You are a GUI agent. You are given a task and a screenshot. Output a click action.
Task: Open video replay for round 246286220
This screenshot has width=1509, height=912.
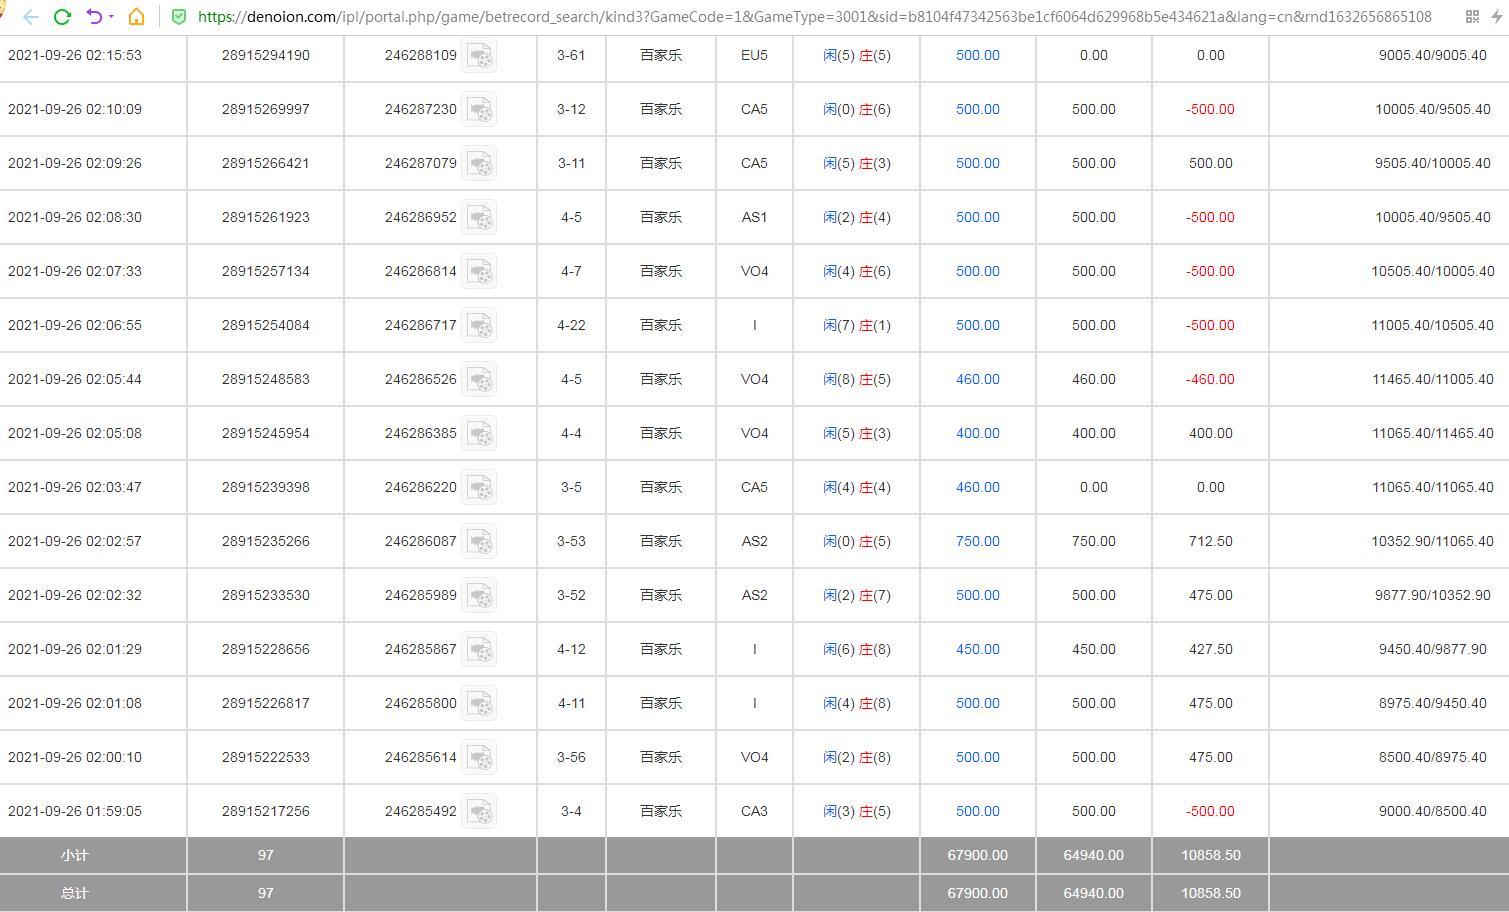click(x=480, y=488)
